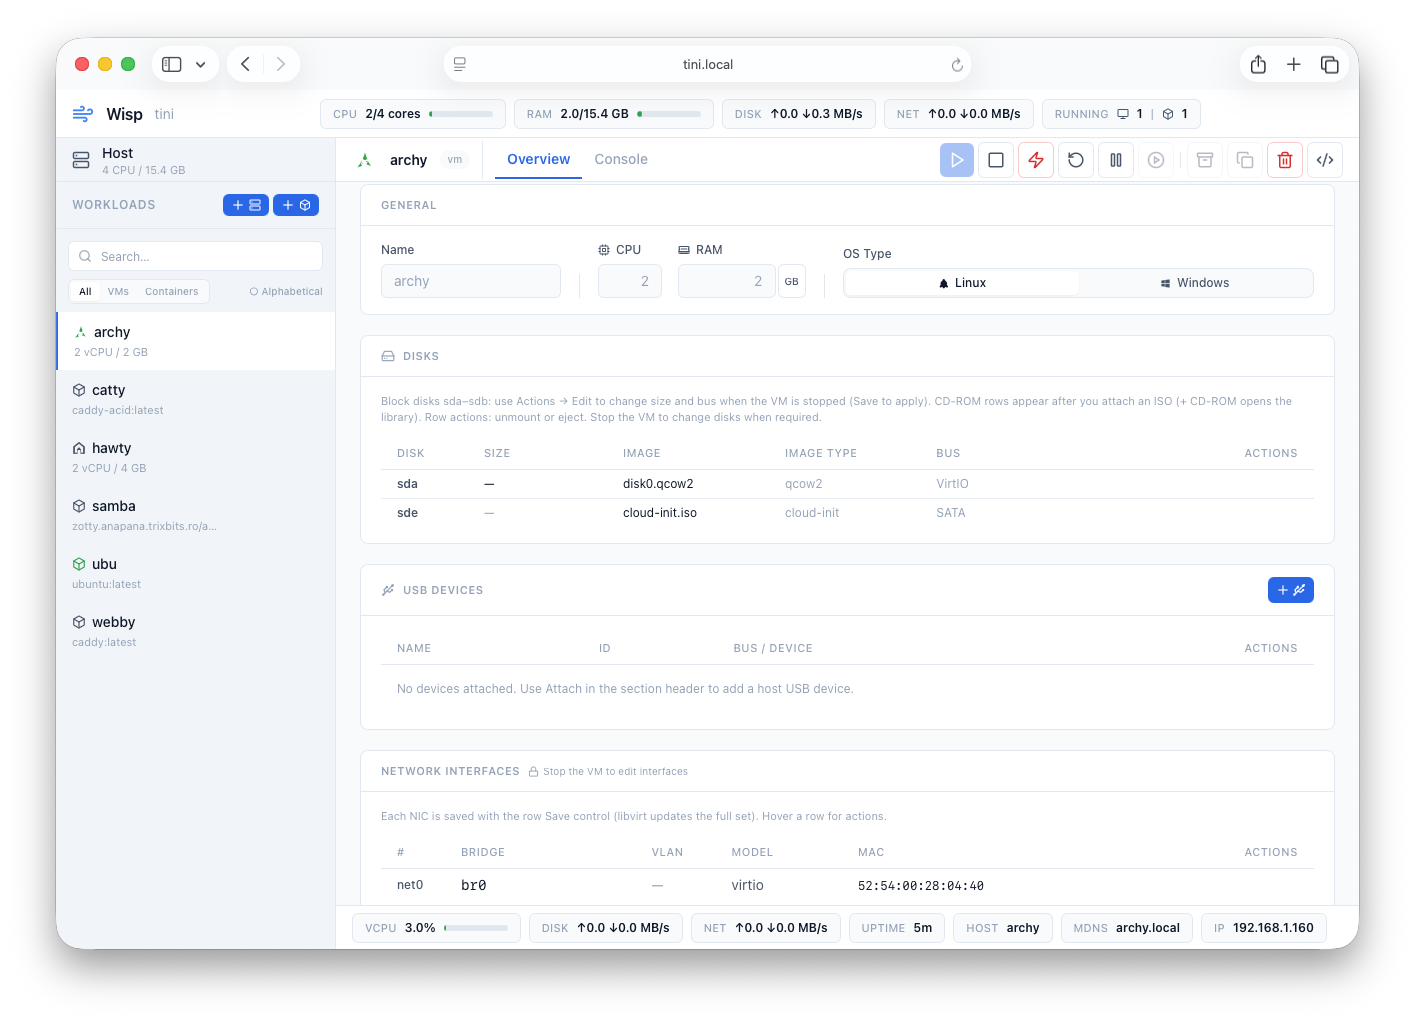Select ubu container in sidebar

(196, 573)
